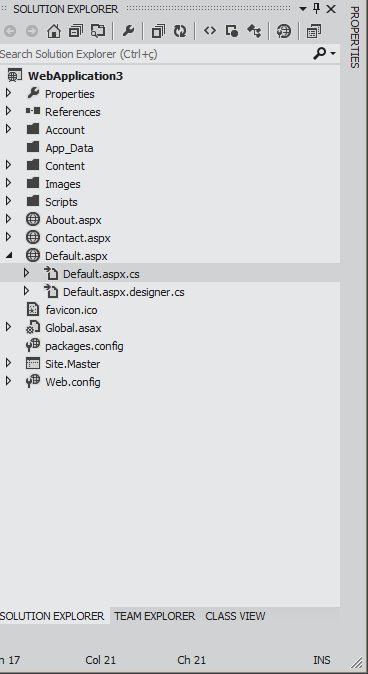The height and width of the screenshot is (674, 368).
Task: Open the collapsed Properties side panel tab
Action: tap(354, 37)
